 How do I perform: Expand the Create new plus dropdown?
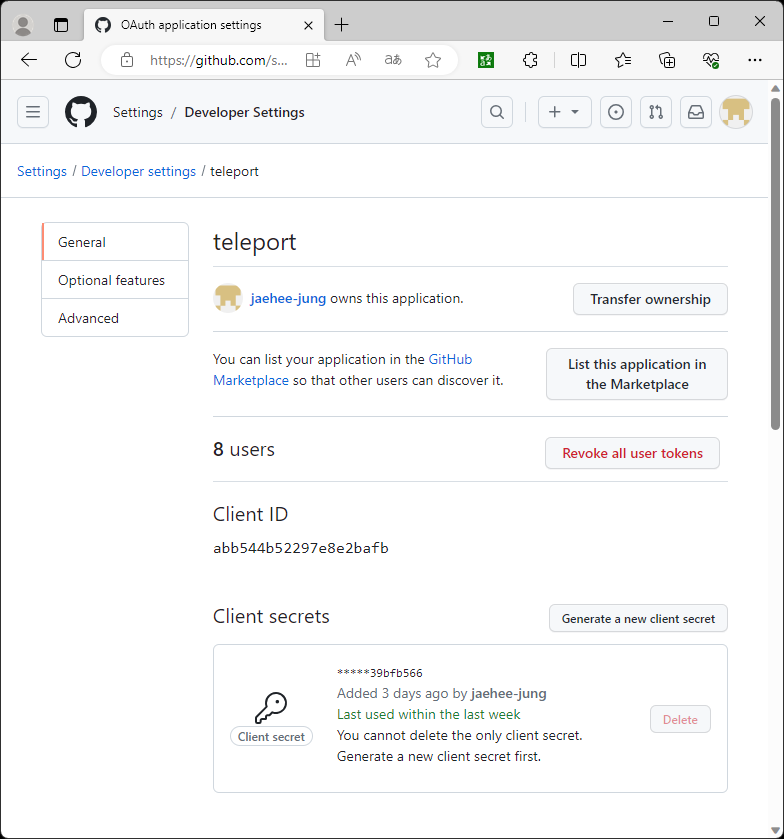coord(564,112)
